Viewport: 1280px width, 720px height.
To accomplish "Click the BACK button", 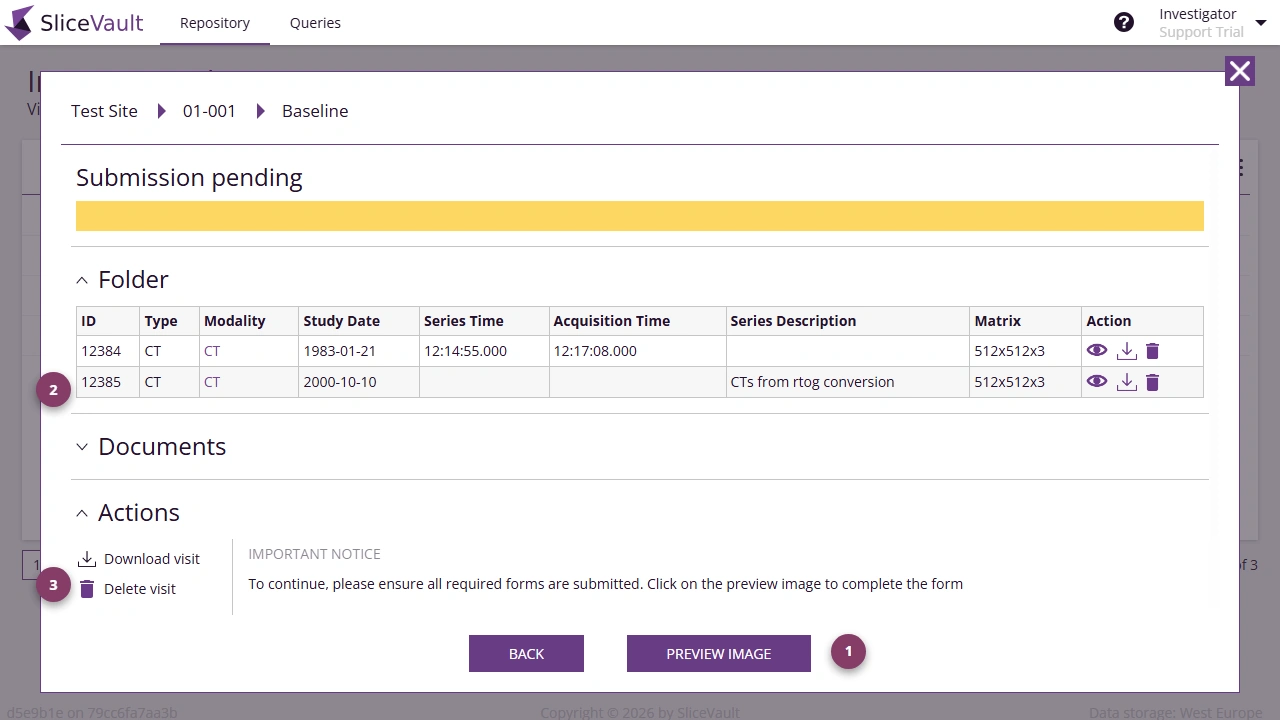I will [526, 653].
